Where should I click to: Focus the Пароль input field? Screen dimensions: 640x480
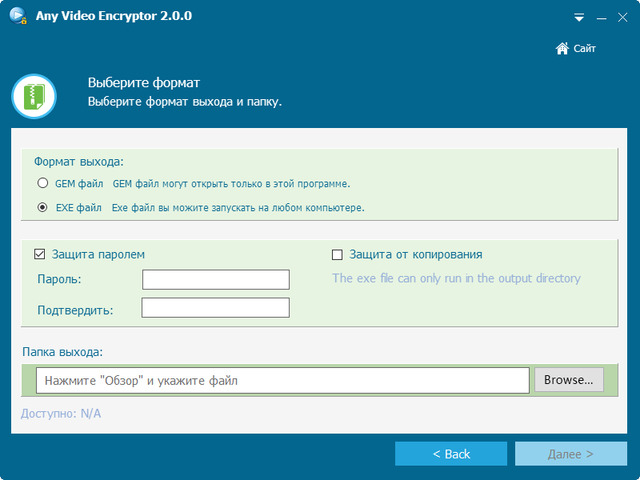pyautogui.click(x=215, y=279)
